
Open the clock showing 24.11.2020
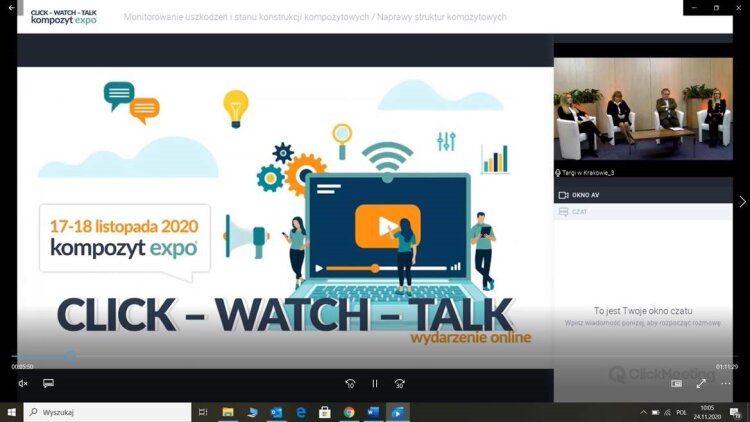pos(707,412)
